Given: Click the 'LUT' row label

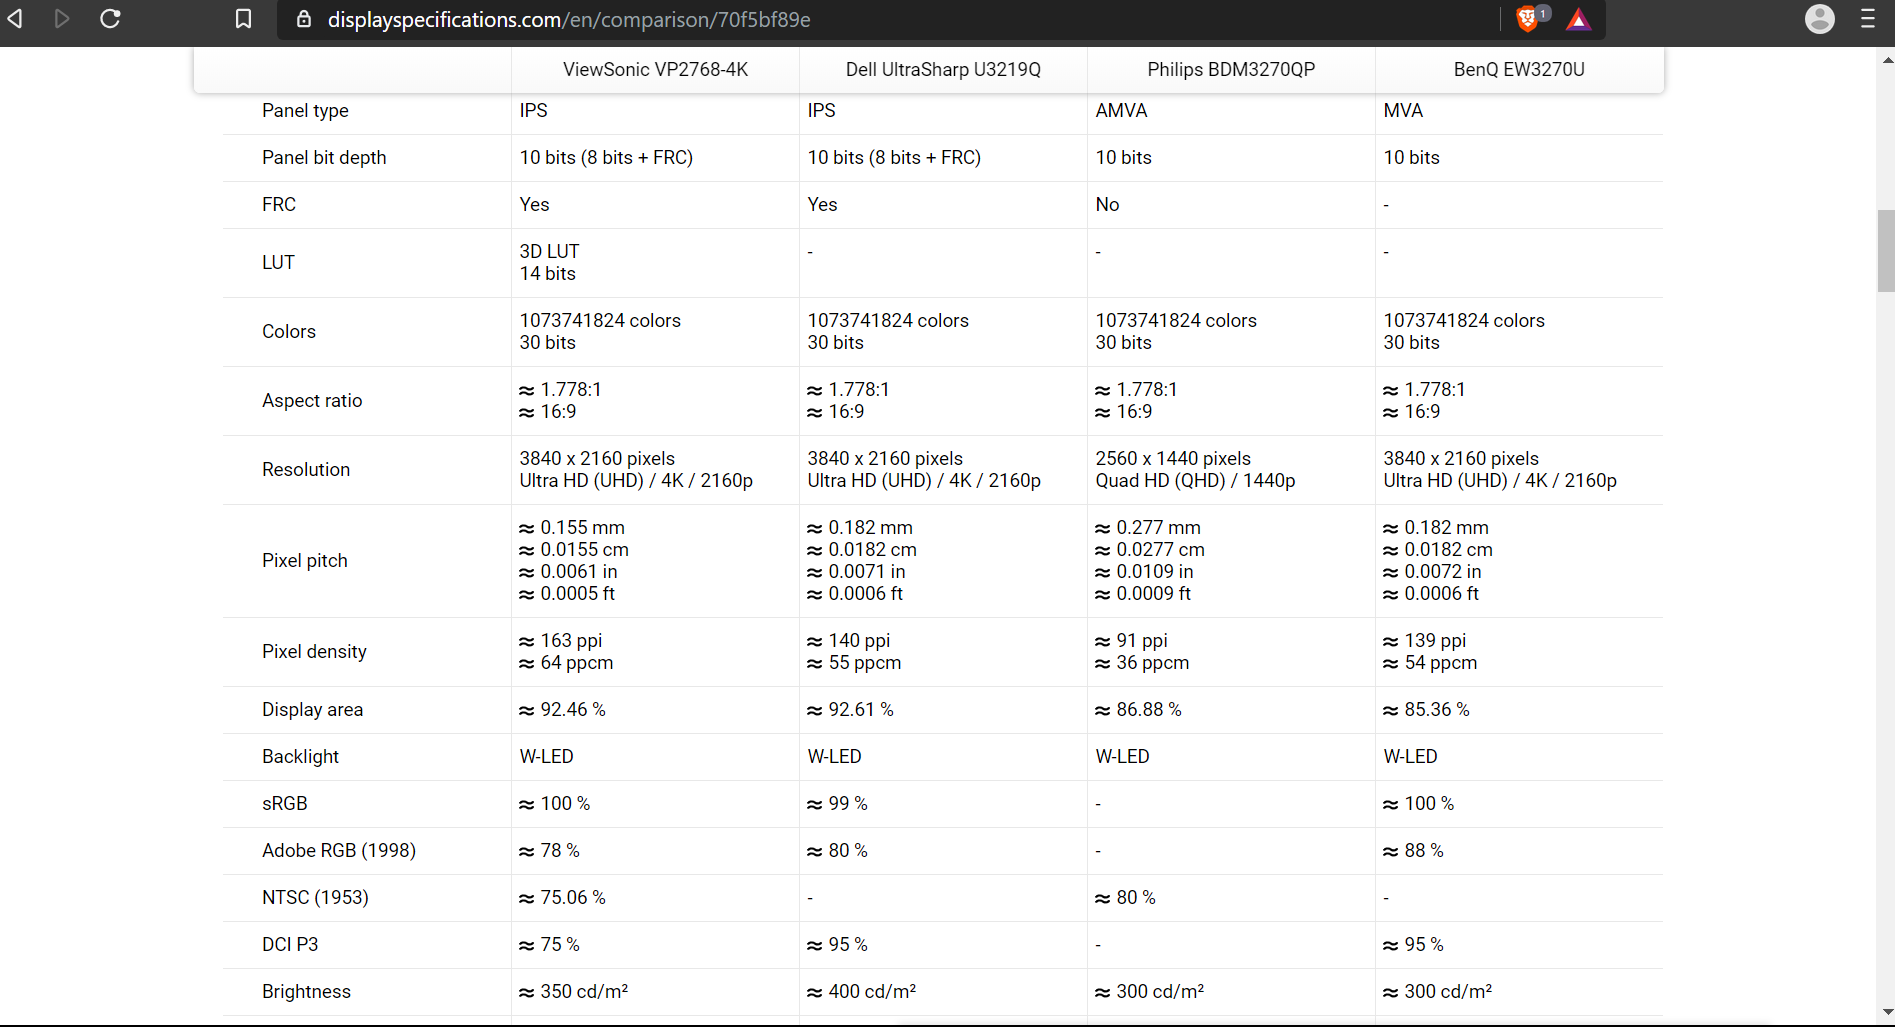Looking at the screenshot, I should coord(278,263).
